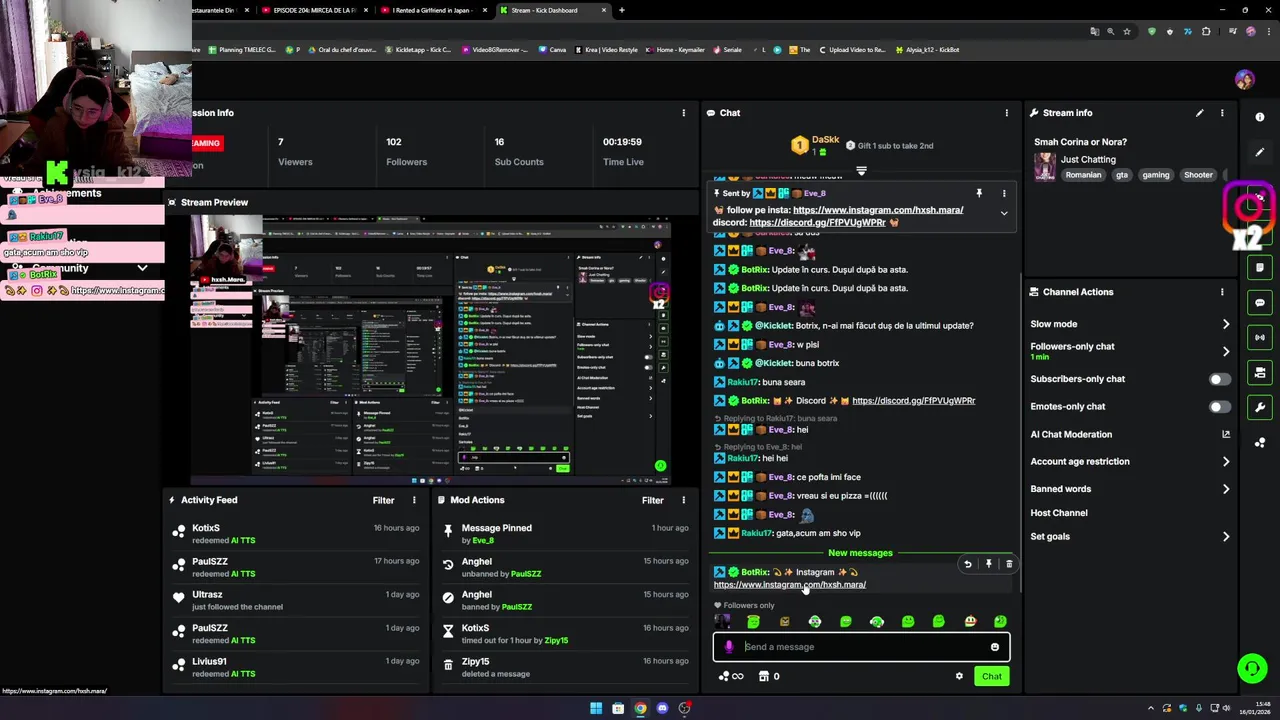Open Windows Start button on taskbar
Image resolution: width=1280 pixels, height=720 pixels.
(x=596, y=708)
